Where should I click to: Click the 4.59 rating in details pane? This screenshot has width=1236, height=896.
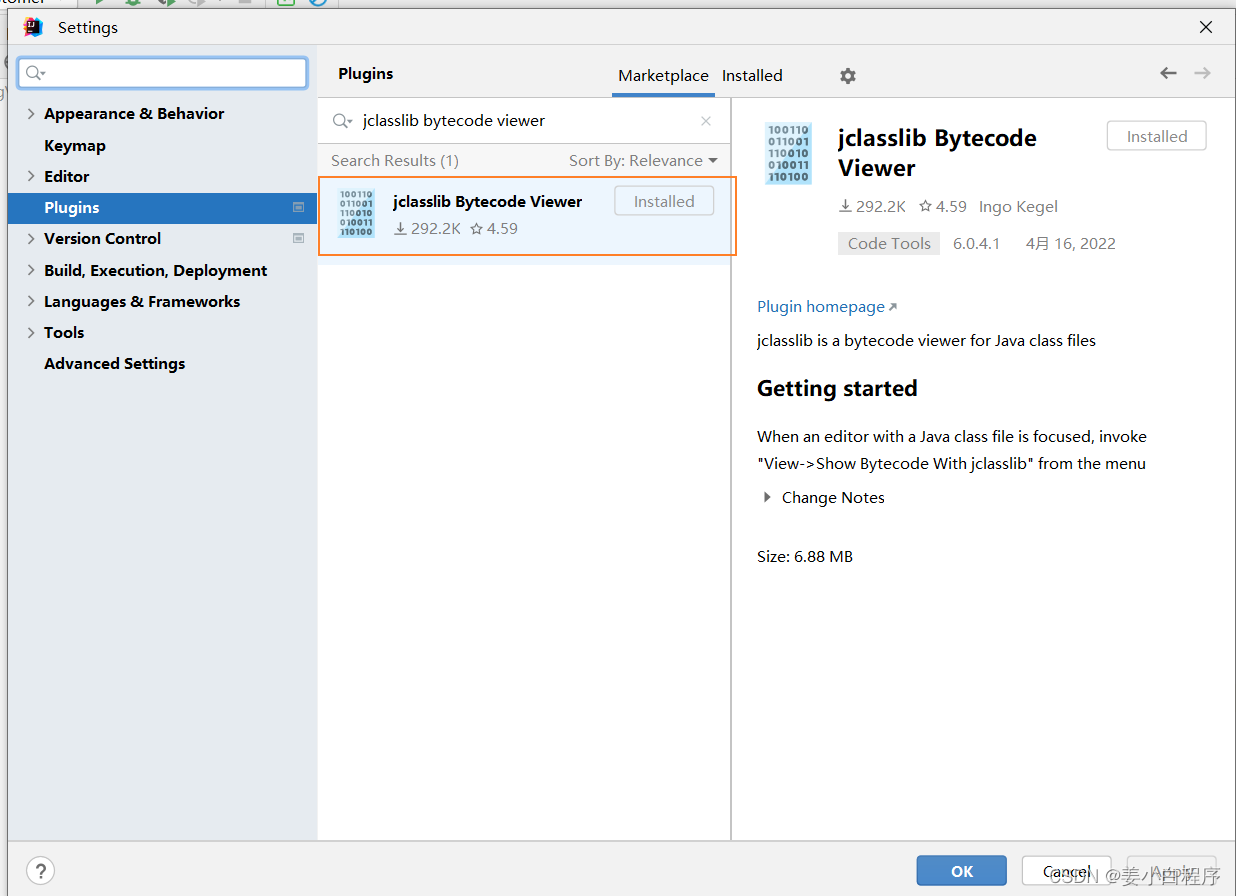click(942, 207)
